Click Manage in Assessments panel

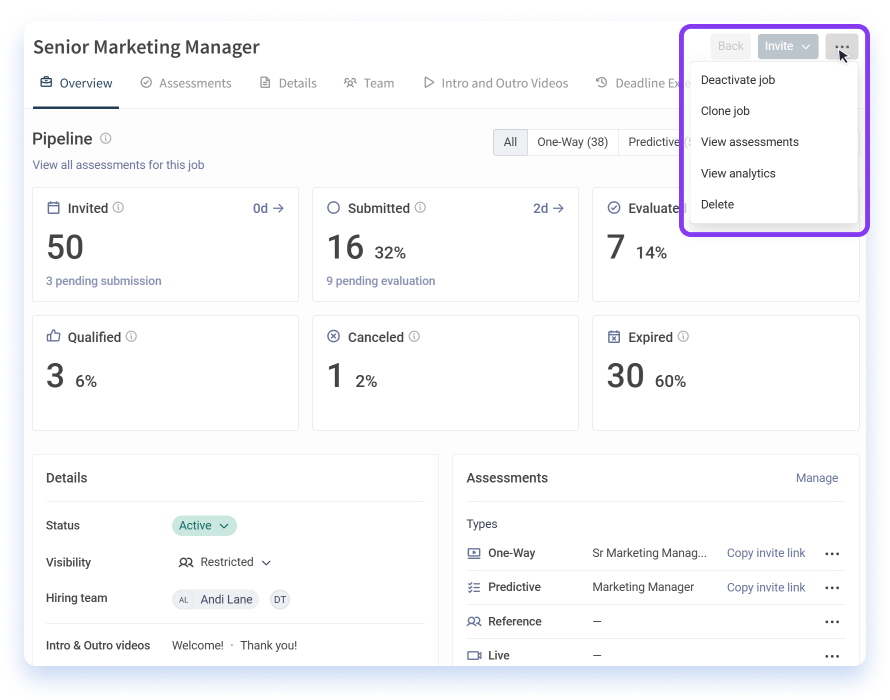click(817, 478)
